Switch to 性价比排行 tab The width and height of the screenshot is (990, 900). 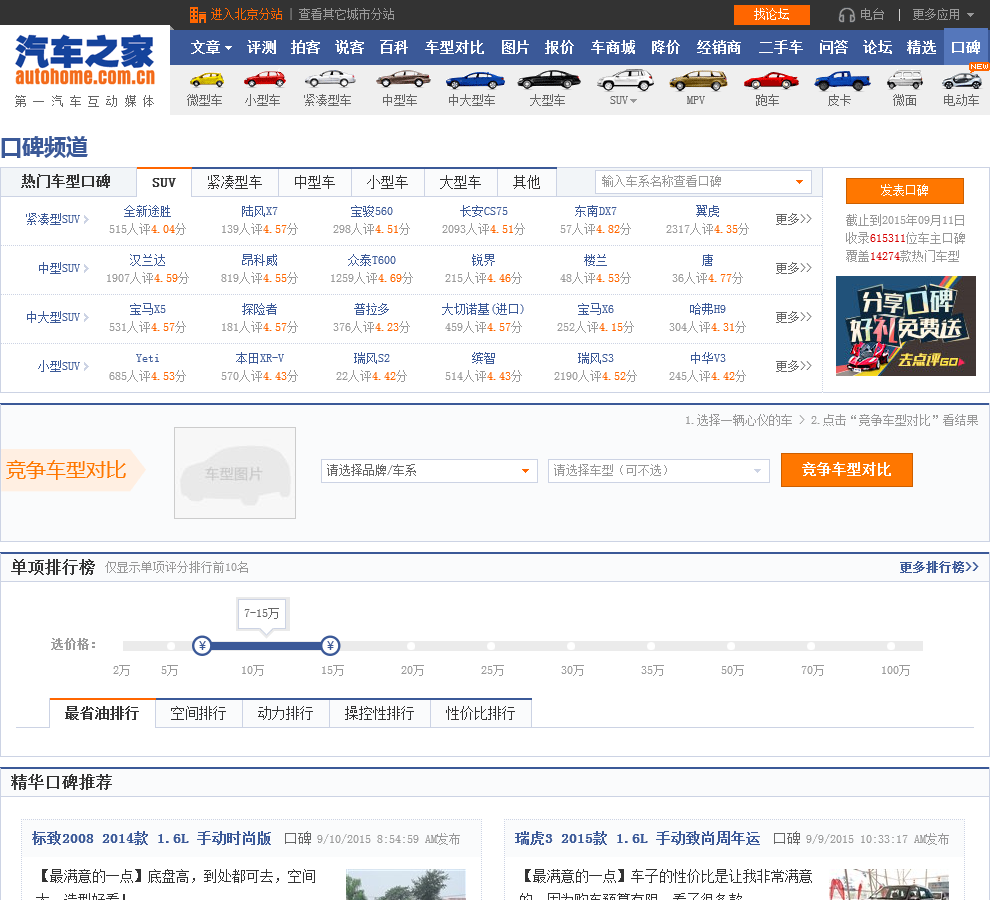pyautogui.click(x=480, y=713)
